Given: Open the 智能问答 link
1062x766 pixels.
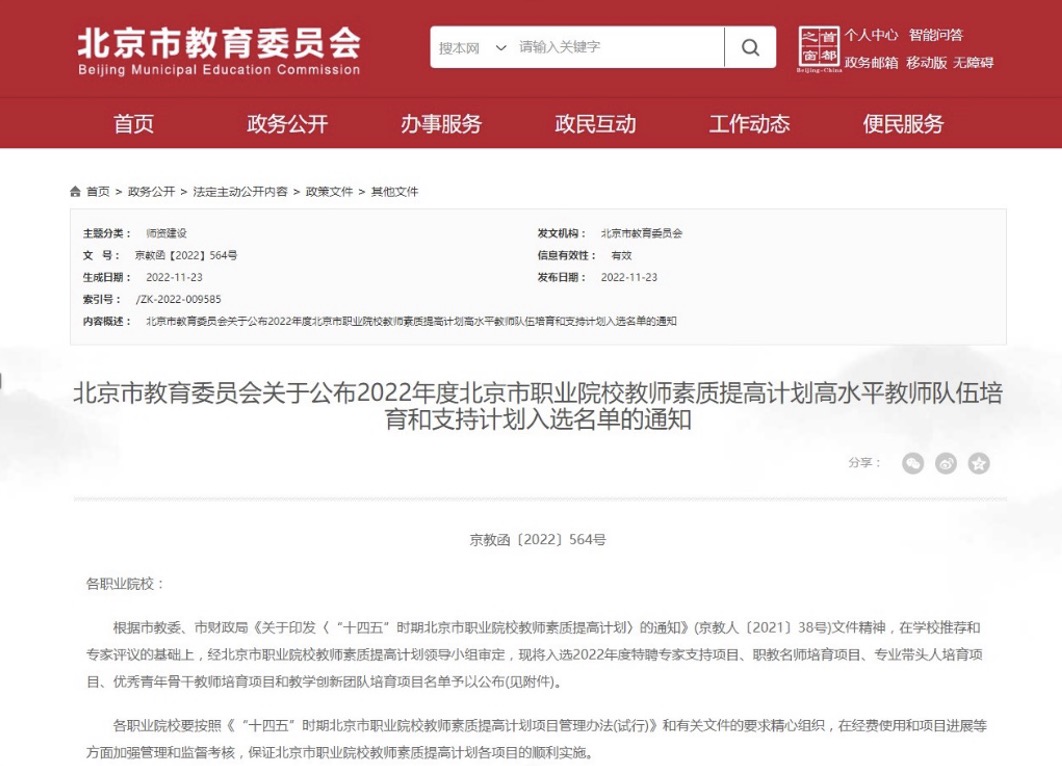Looking at the screenshot, I should (x=936, y=35).
